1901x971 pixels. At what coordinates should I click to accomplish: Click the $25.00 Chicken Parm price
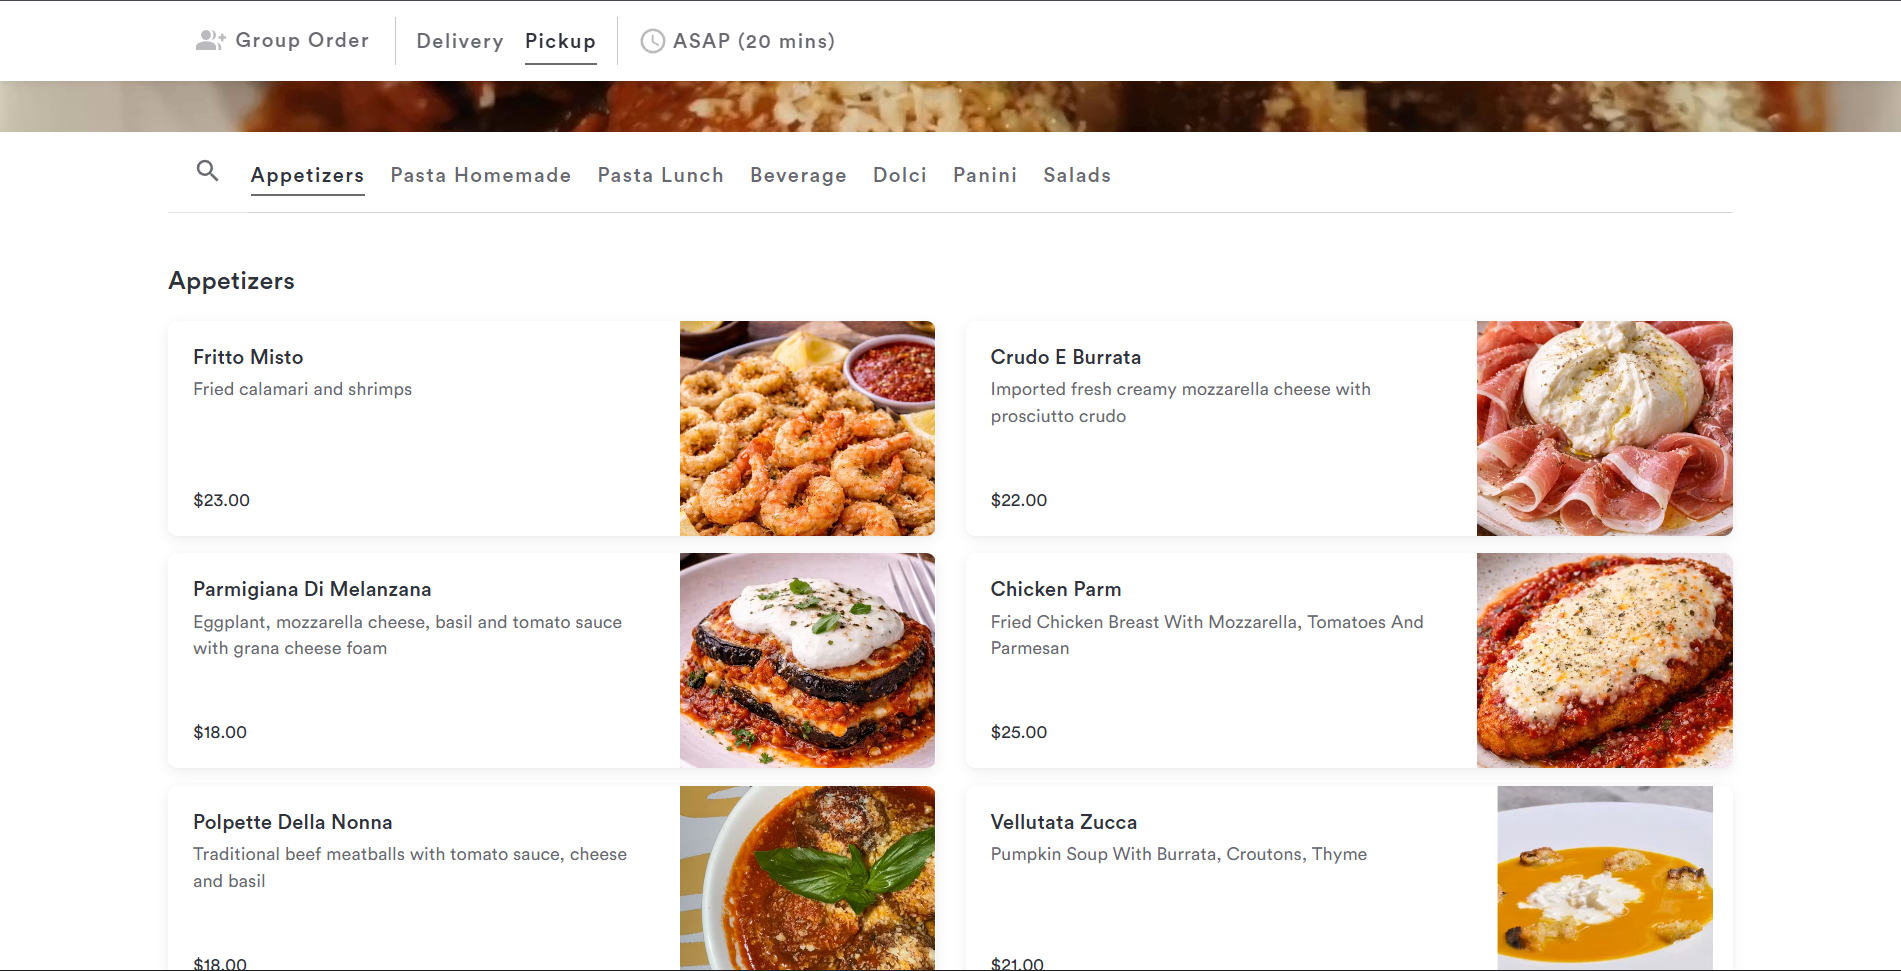coord(1019,732)
